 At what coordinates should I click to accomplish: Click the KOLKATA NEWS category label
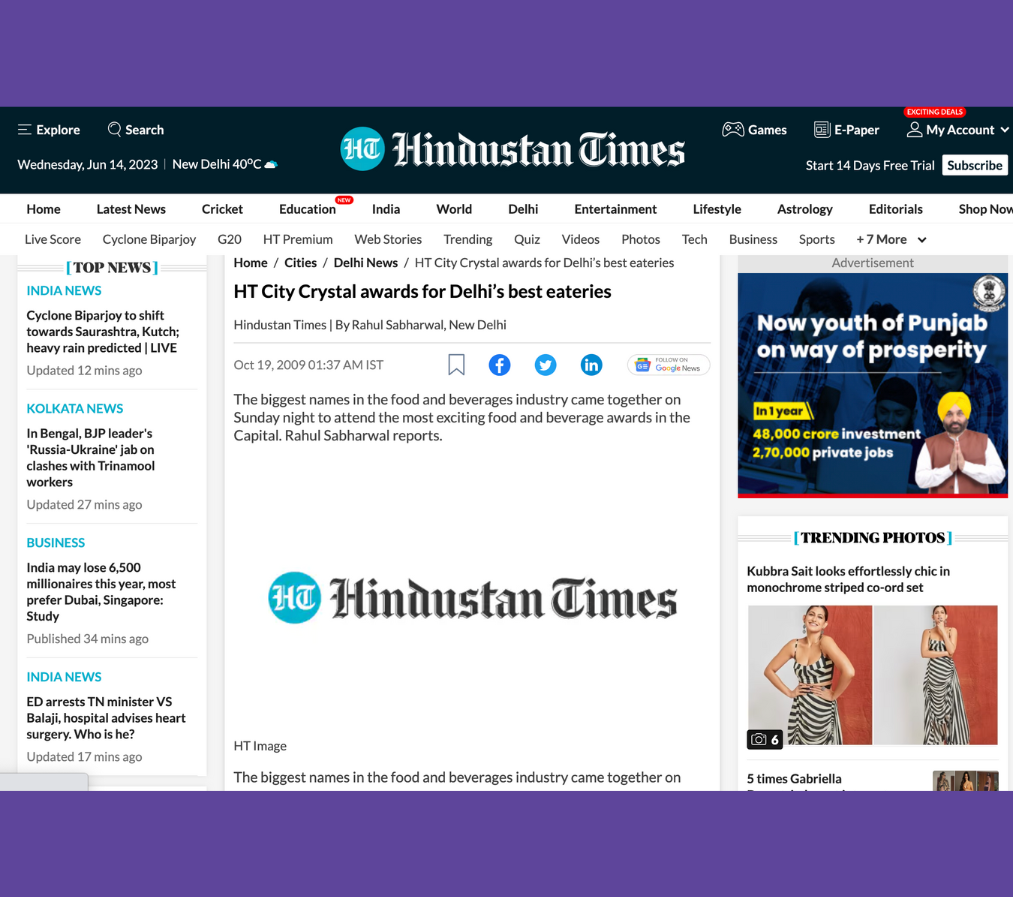[75, 408]
